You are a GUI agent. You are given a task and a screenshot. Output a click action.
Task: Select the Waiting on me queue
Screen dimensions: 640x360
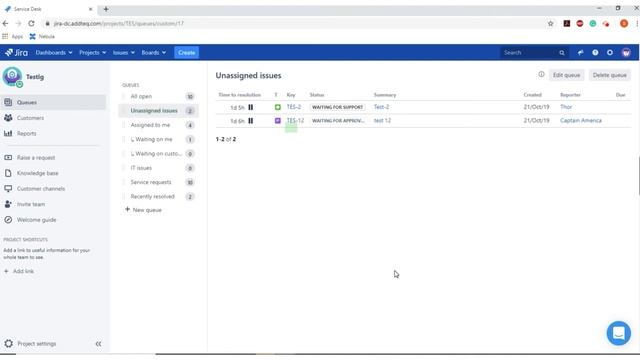[158, 139]
